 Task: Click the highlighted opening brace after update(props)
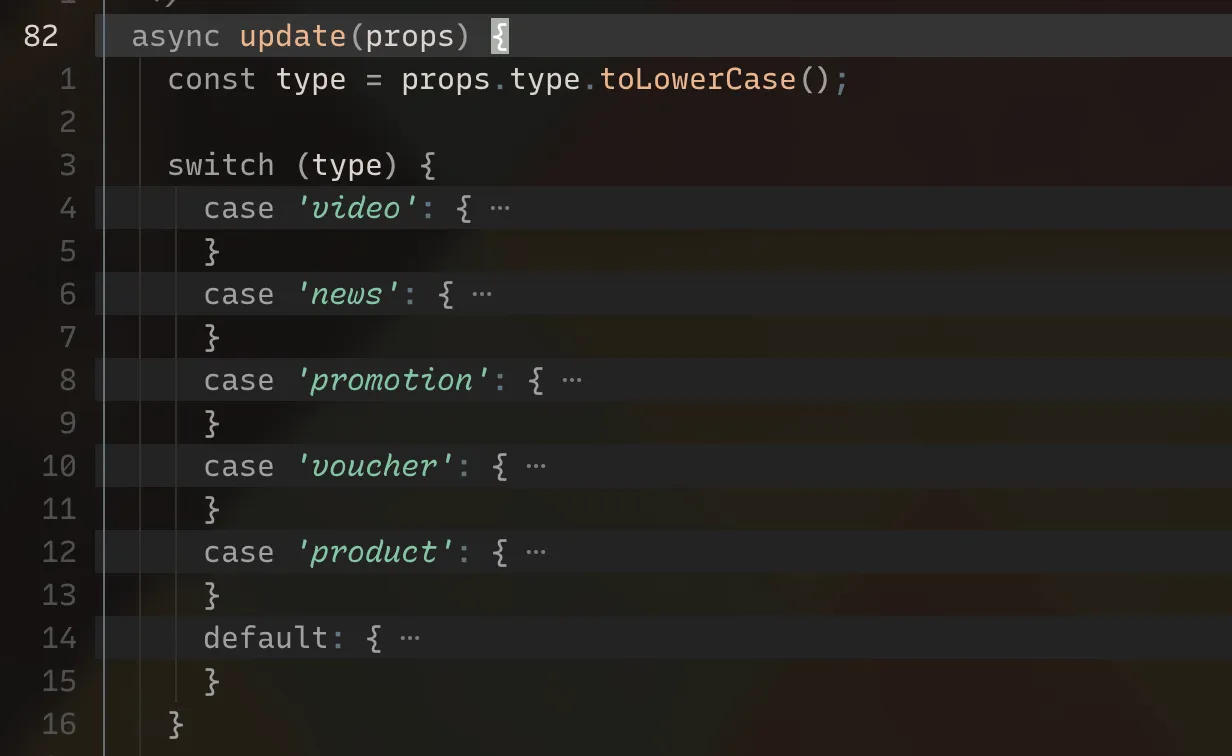(500, 38)
